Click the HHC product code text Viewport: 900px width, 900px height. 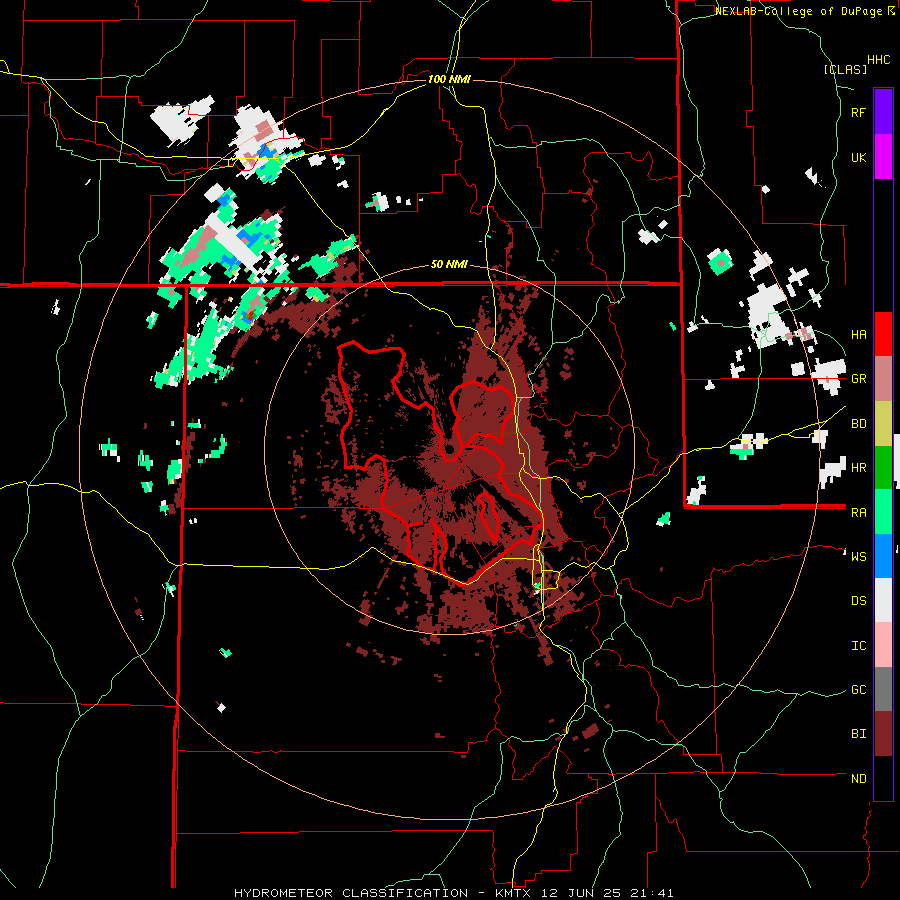[878, 60]
